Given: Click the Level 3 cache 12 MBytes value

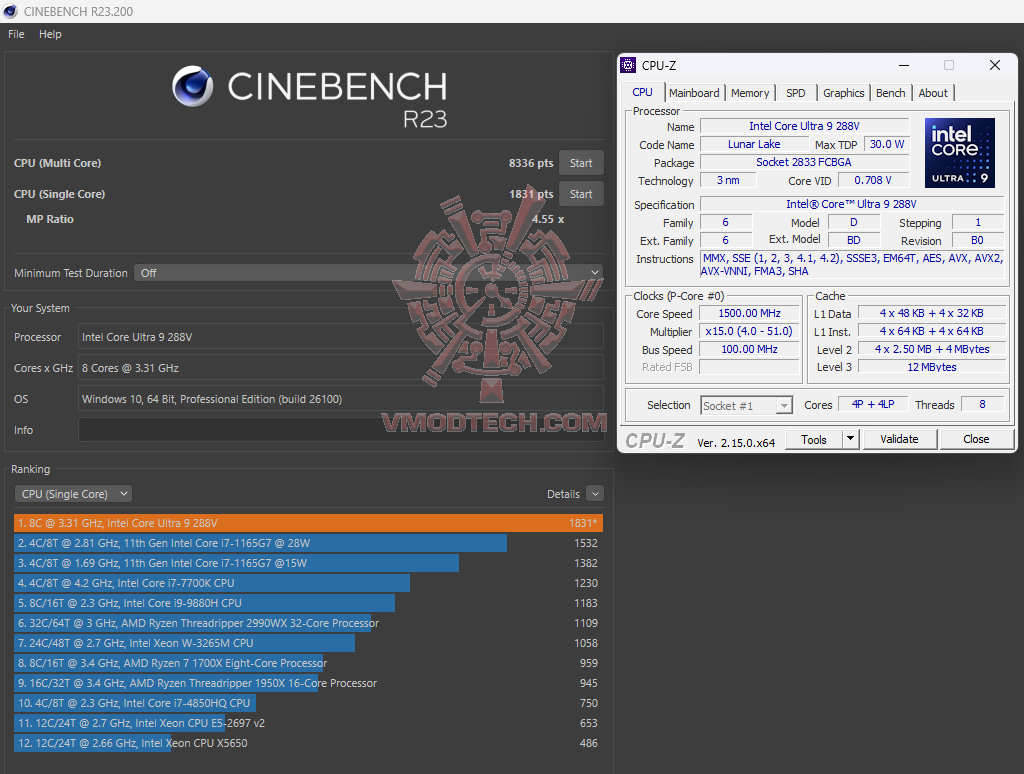Looking at the screenshot, I should click(931, 367).
